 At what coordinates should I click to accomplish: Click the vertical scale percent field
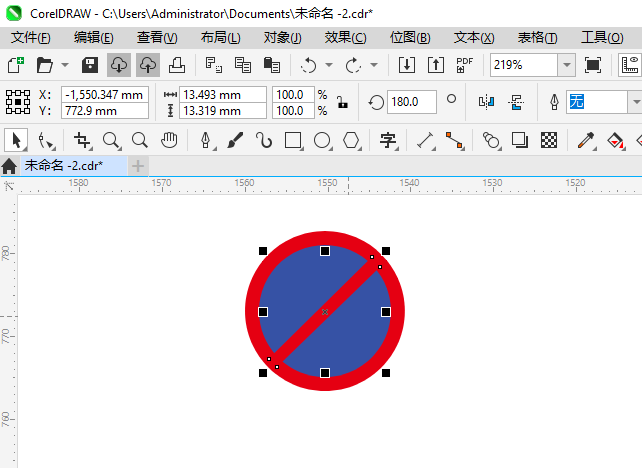293,111
